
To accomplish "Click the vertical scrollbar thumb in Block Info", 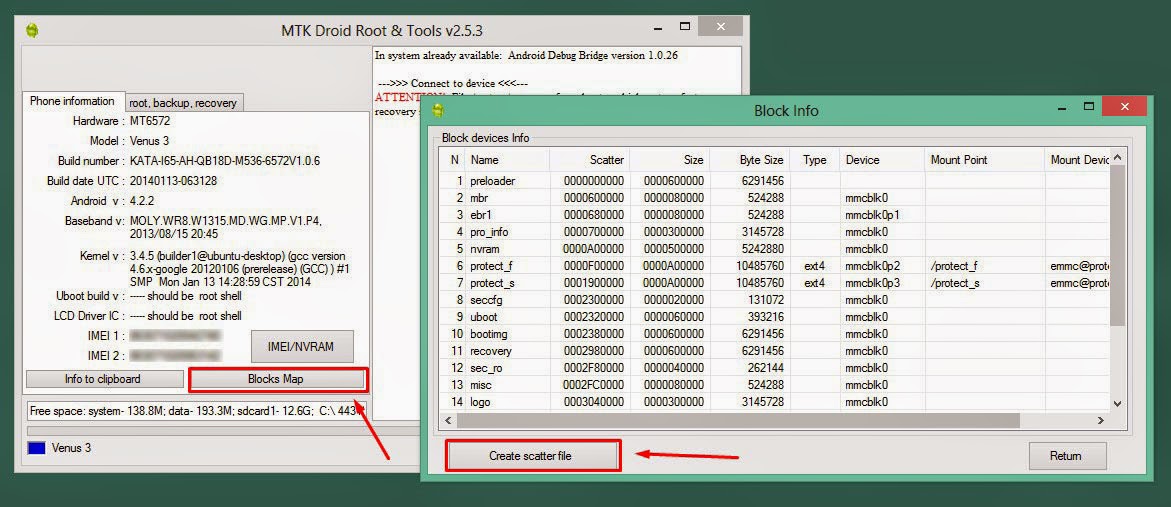I will tap(1117, 246).
